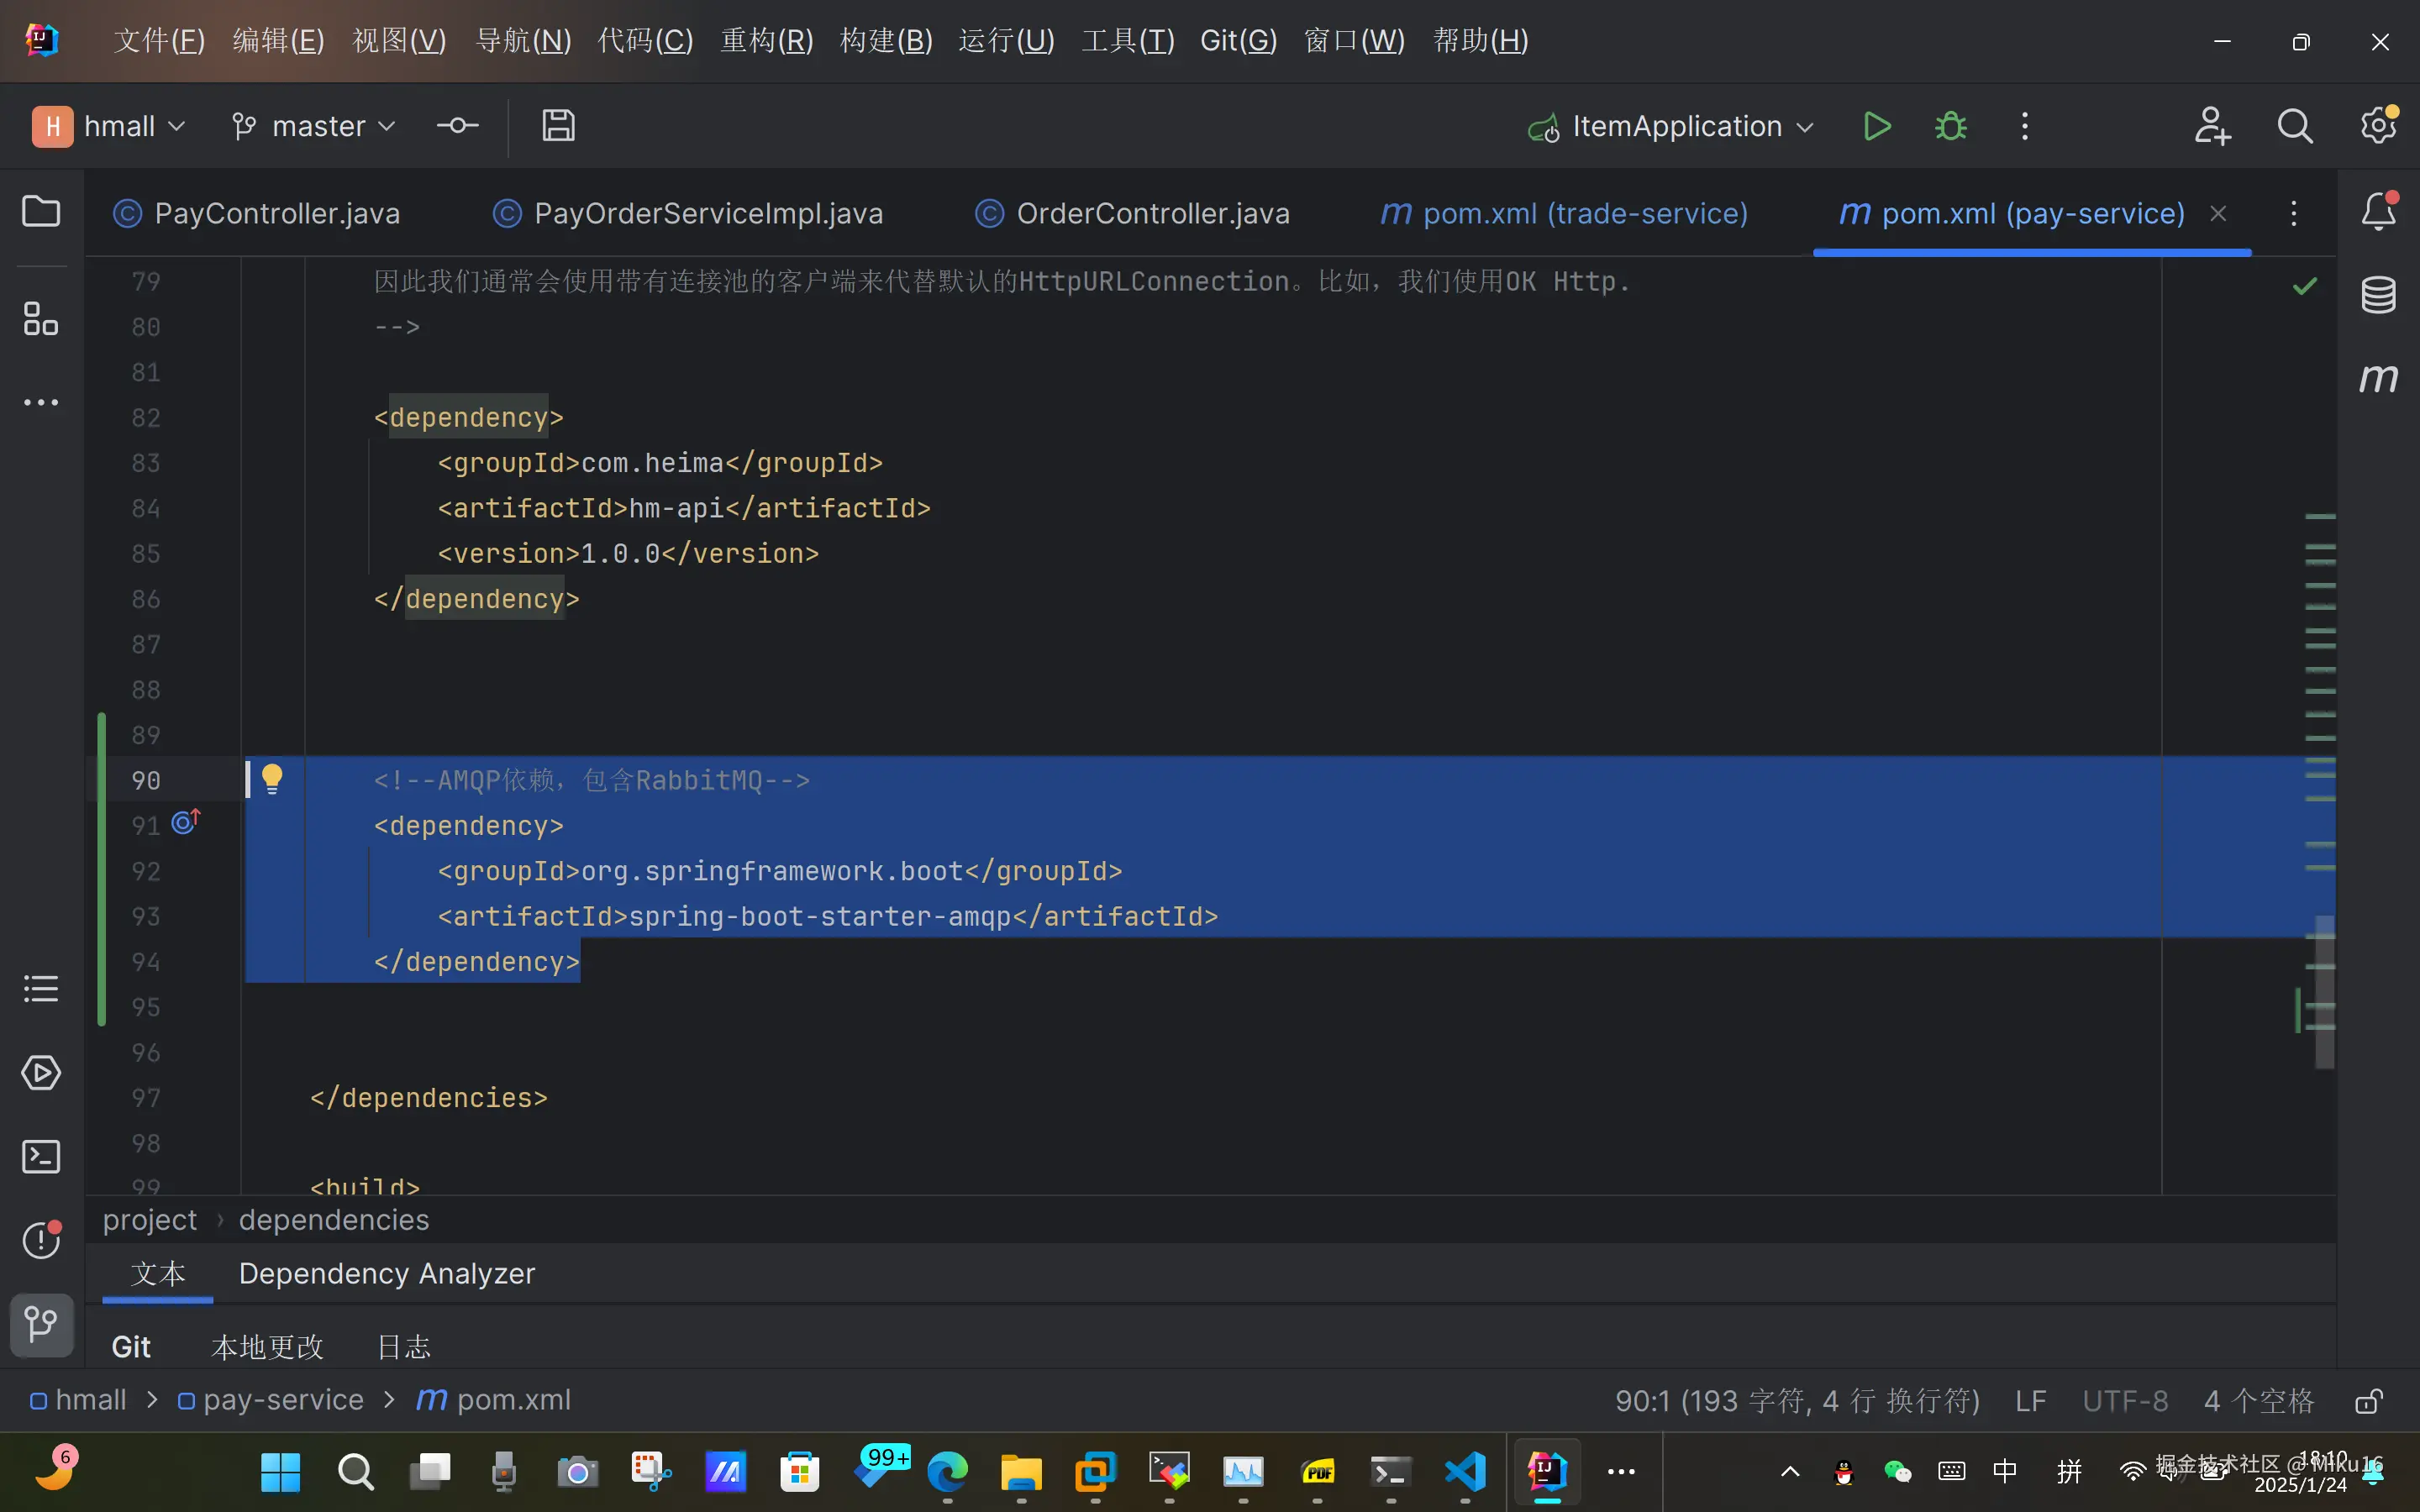This screenshot has width=2420, height=1512.
Task: Click the UTF-8 encoding in status bar
Action: pyautogui.click(x=2125, y=1401)
